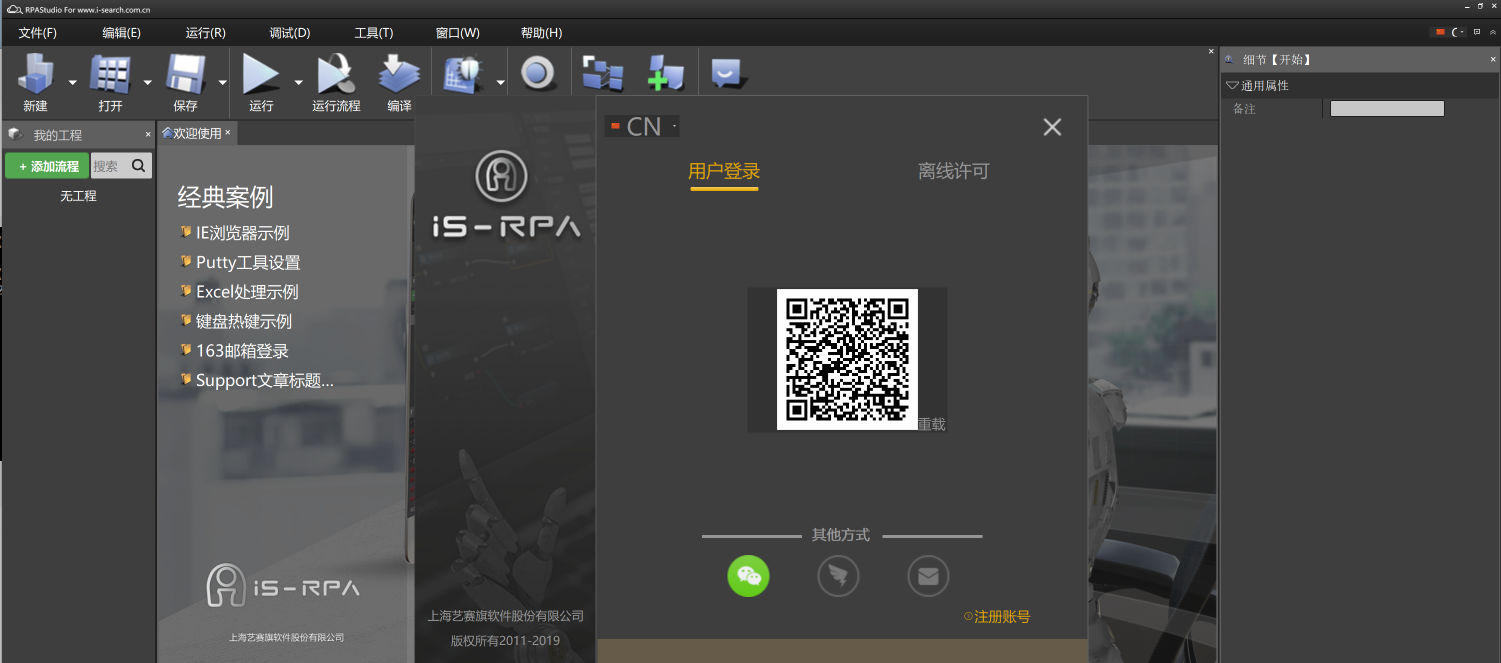Screen dimensions: 1501x663
Task: Click the 注册账号 link
Action: point(1003,617)
